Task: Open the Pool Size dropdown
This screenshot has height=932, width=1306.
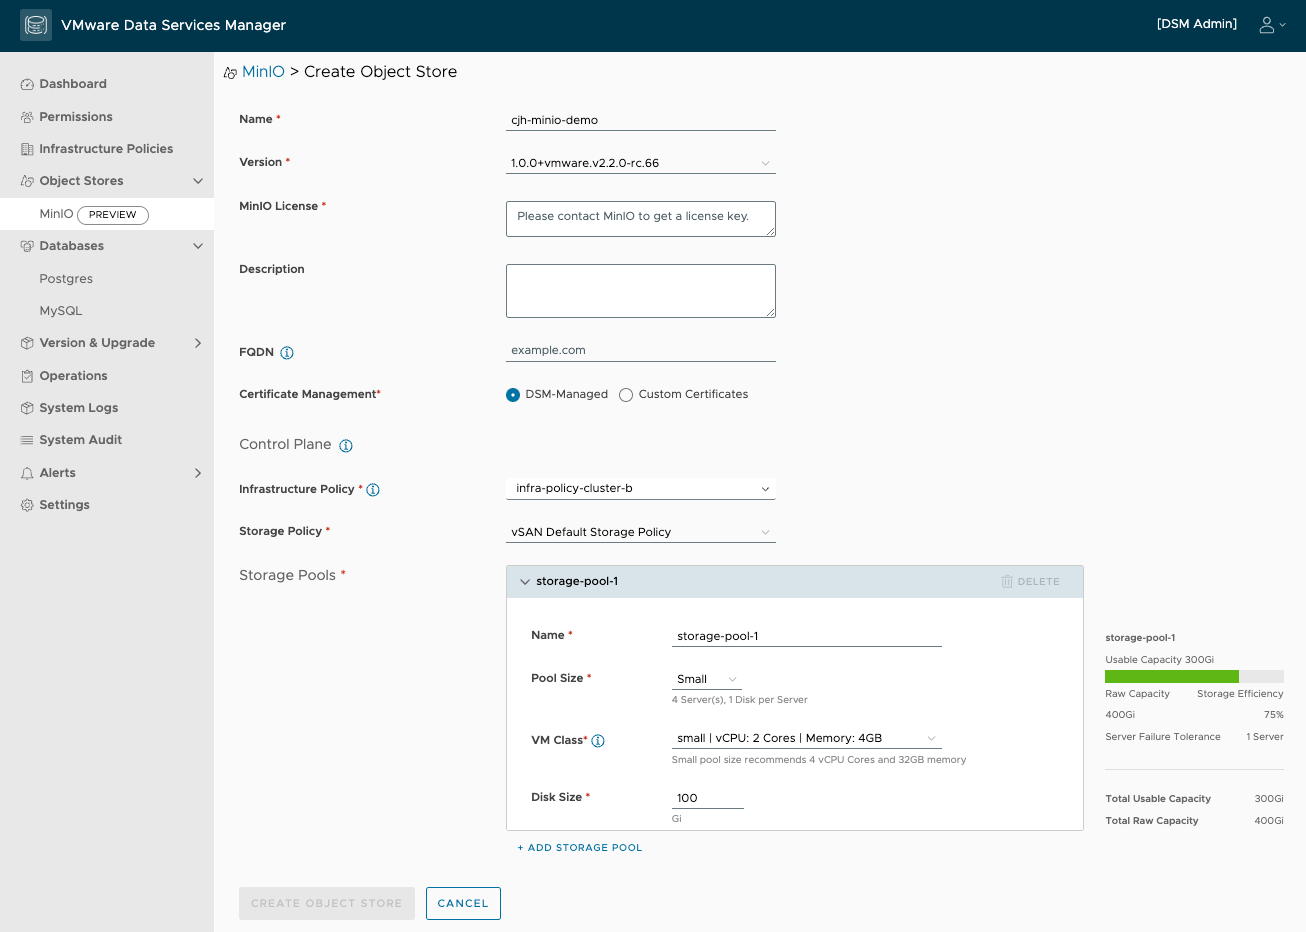Action: click(707, 679)
